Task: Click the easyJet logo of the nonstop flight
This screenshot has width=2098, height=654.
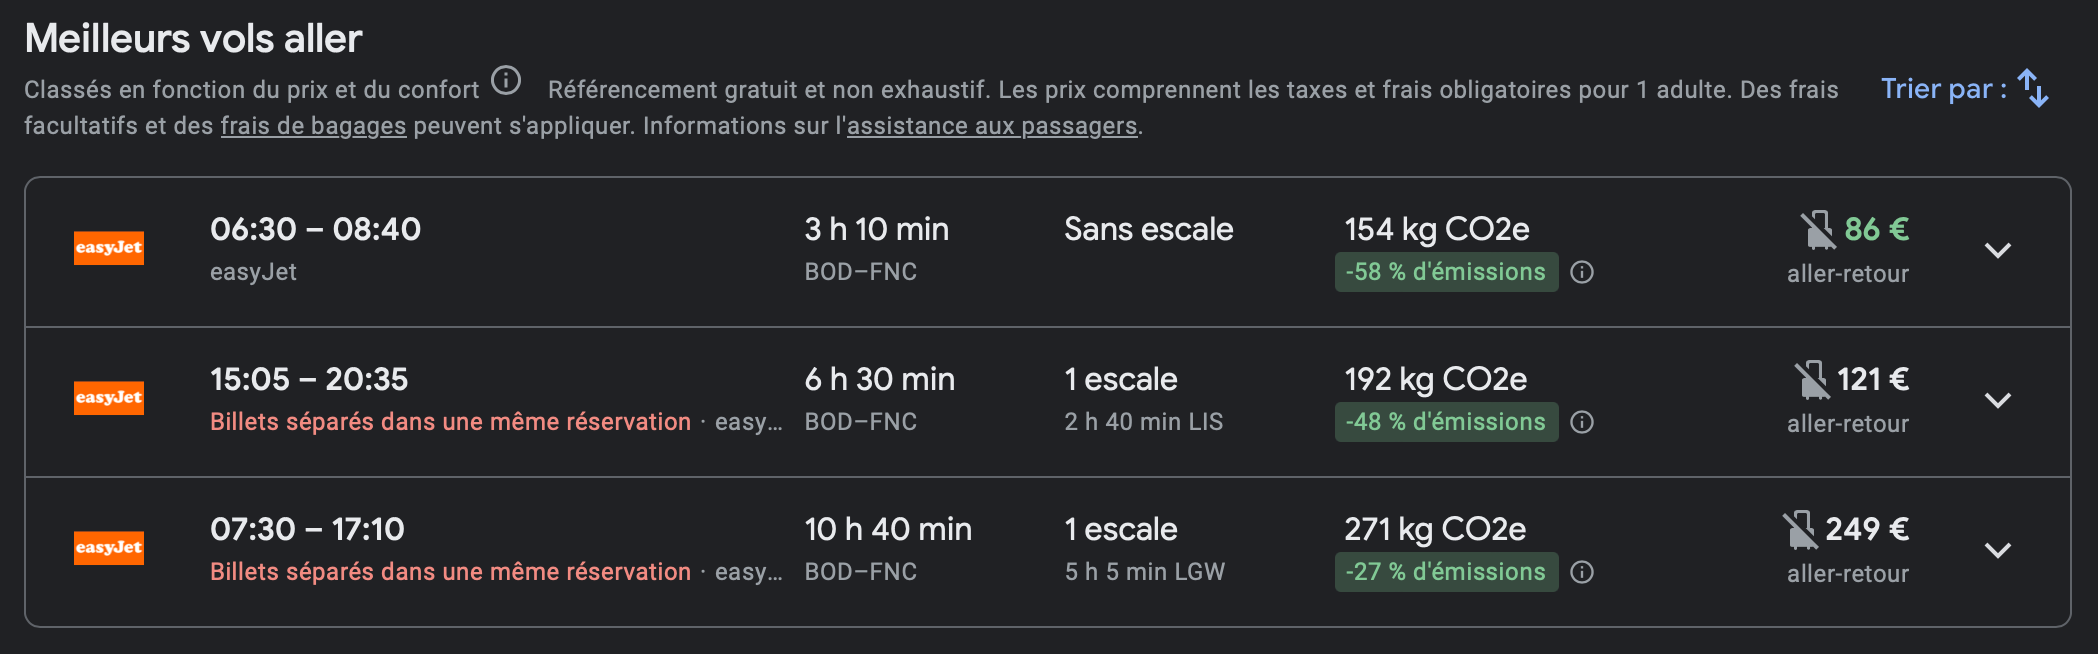Action: coord(109,248)
